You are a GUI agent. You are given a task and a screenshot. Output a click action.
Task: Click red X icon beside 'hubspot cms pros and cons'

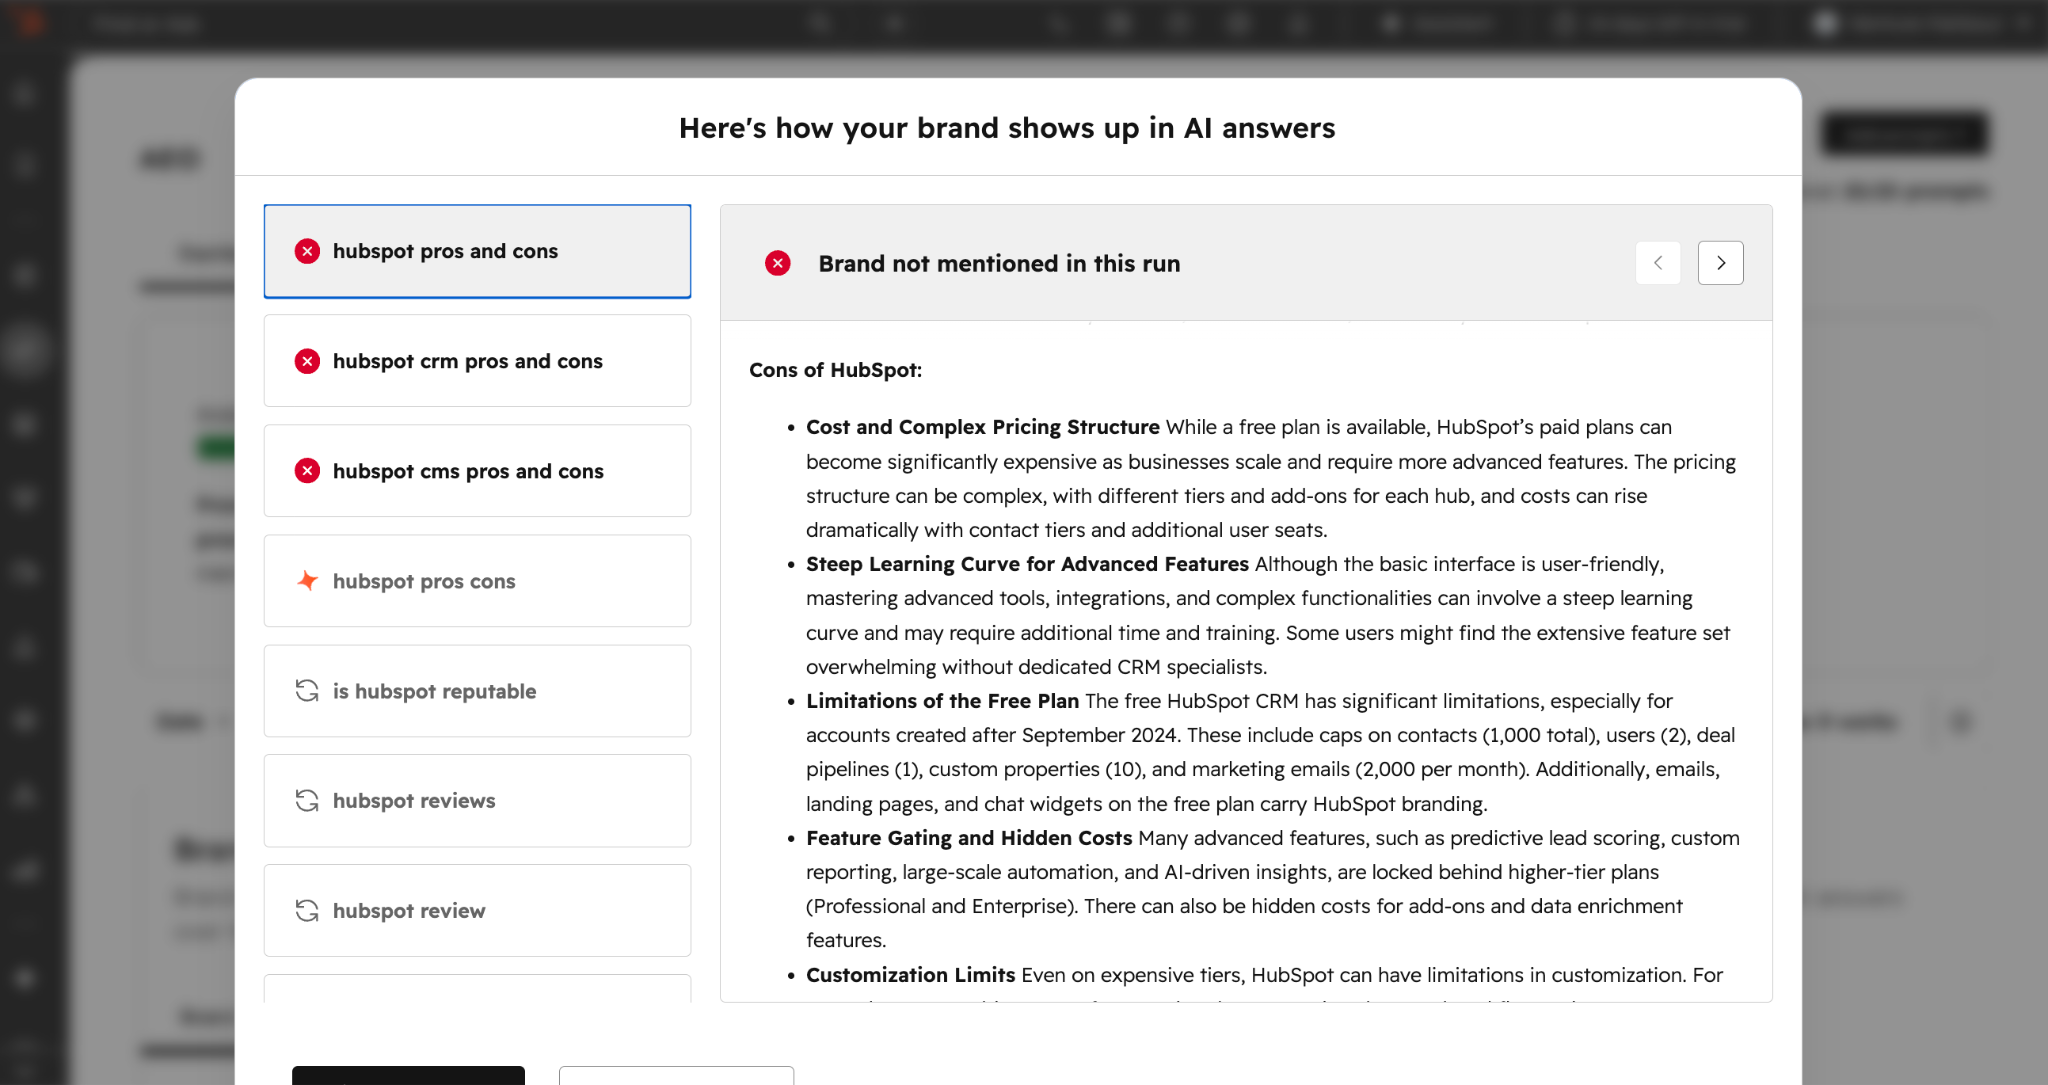coord(307,471)
